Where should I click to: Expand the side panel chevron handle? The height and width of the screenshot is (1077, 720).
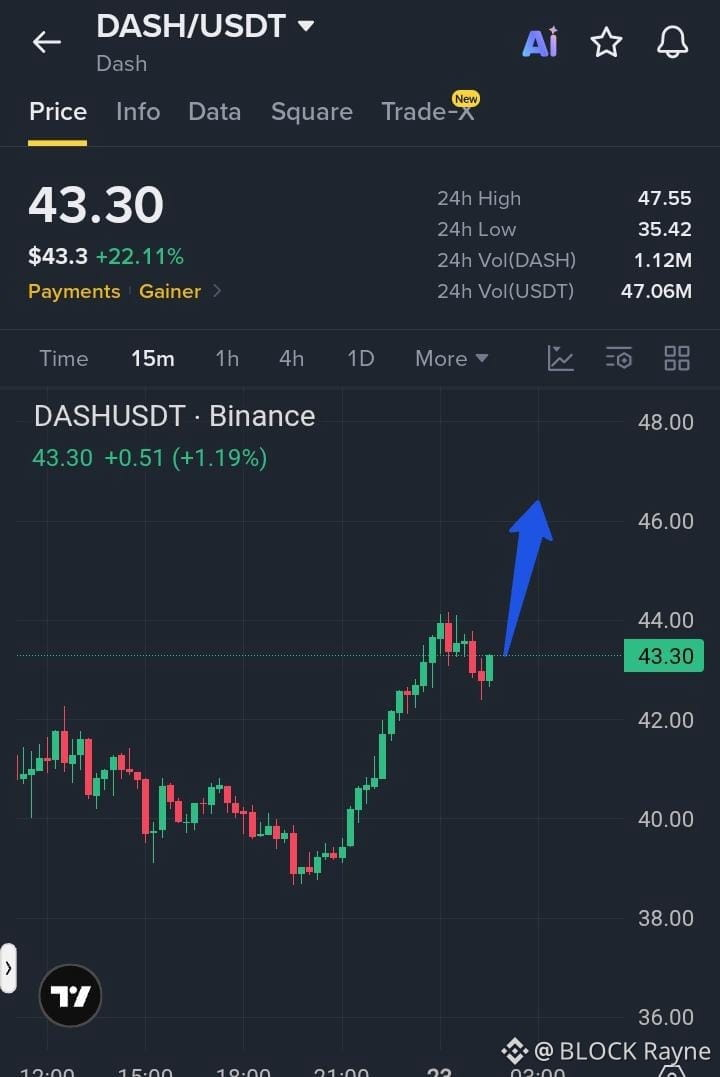pos(8,968)
